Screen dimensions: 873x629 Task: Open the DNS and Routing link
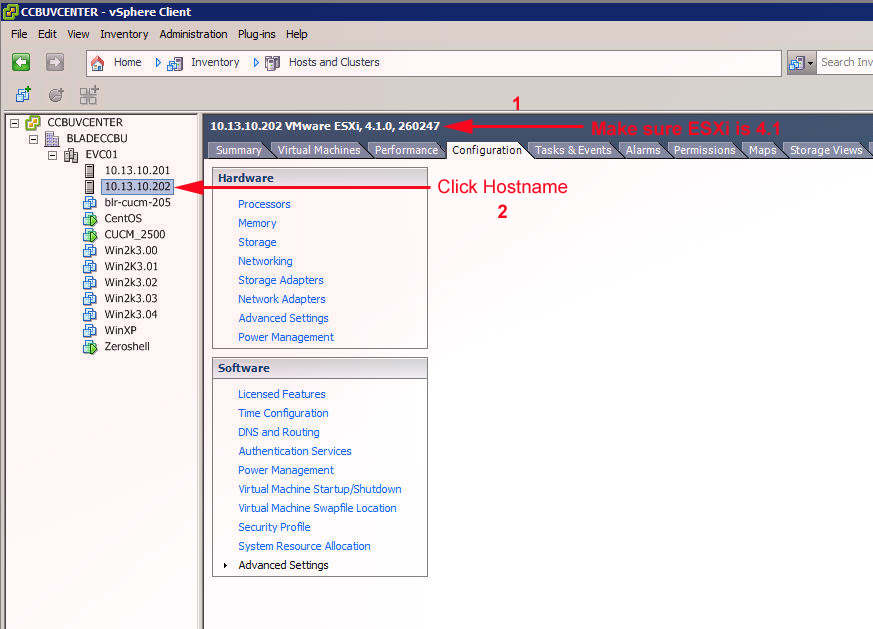[278, 432]
